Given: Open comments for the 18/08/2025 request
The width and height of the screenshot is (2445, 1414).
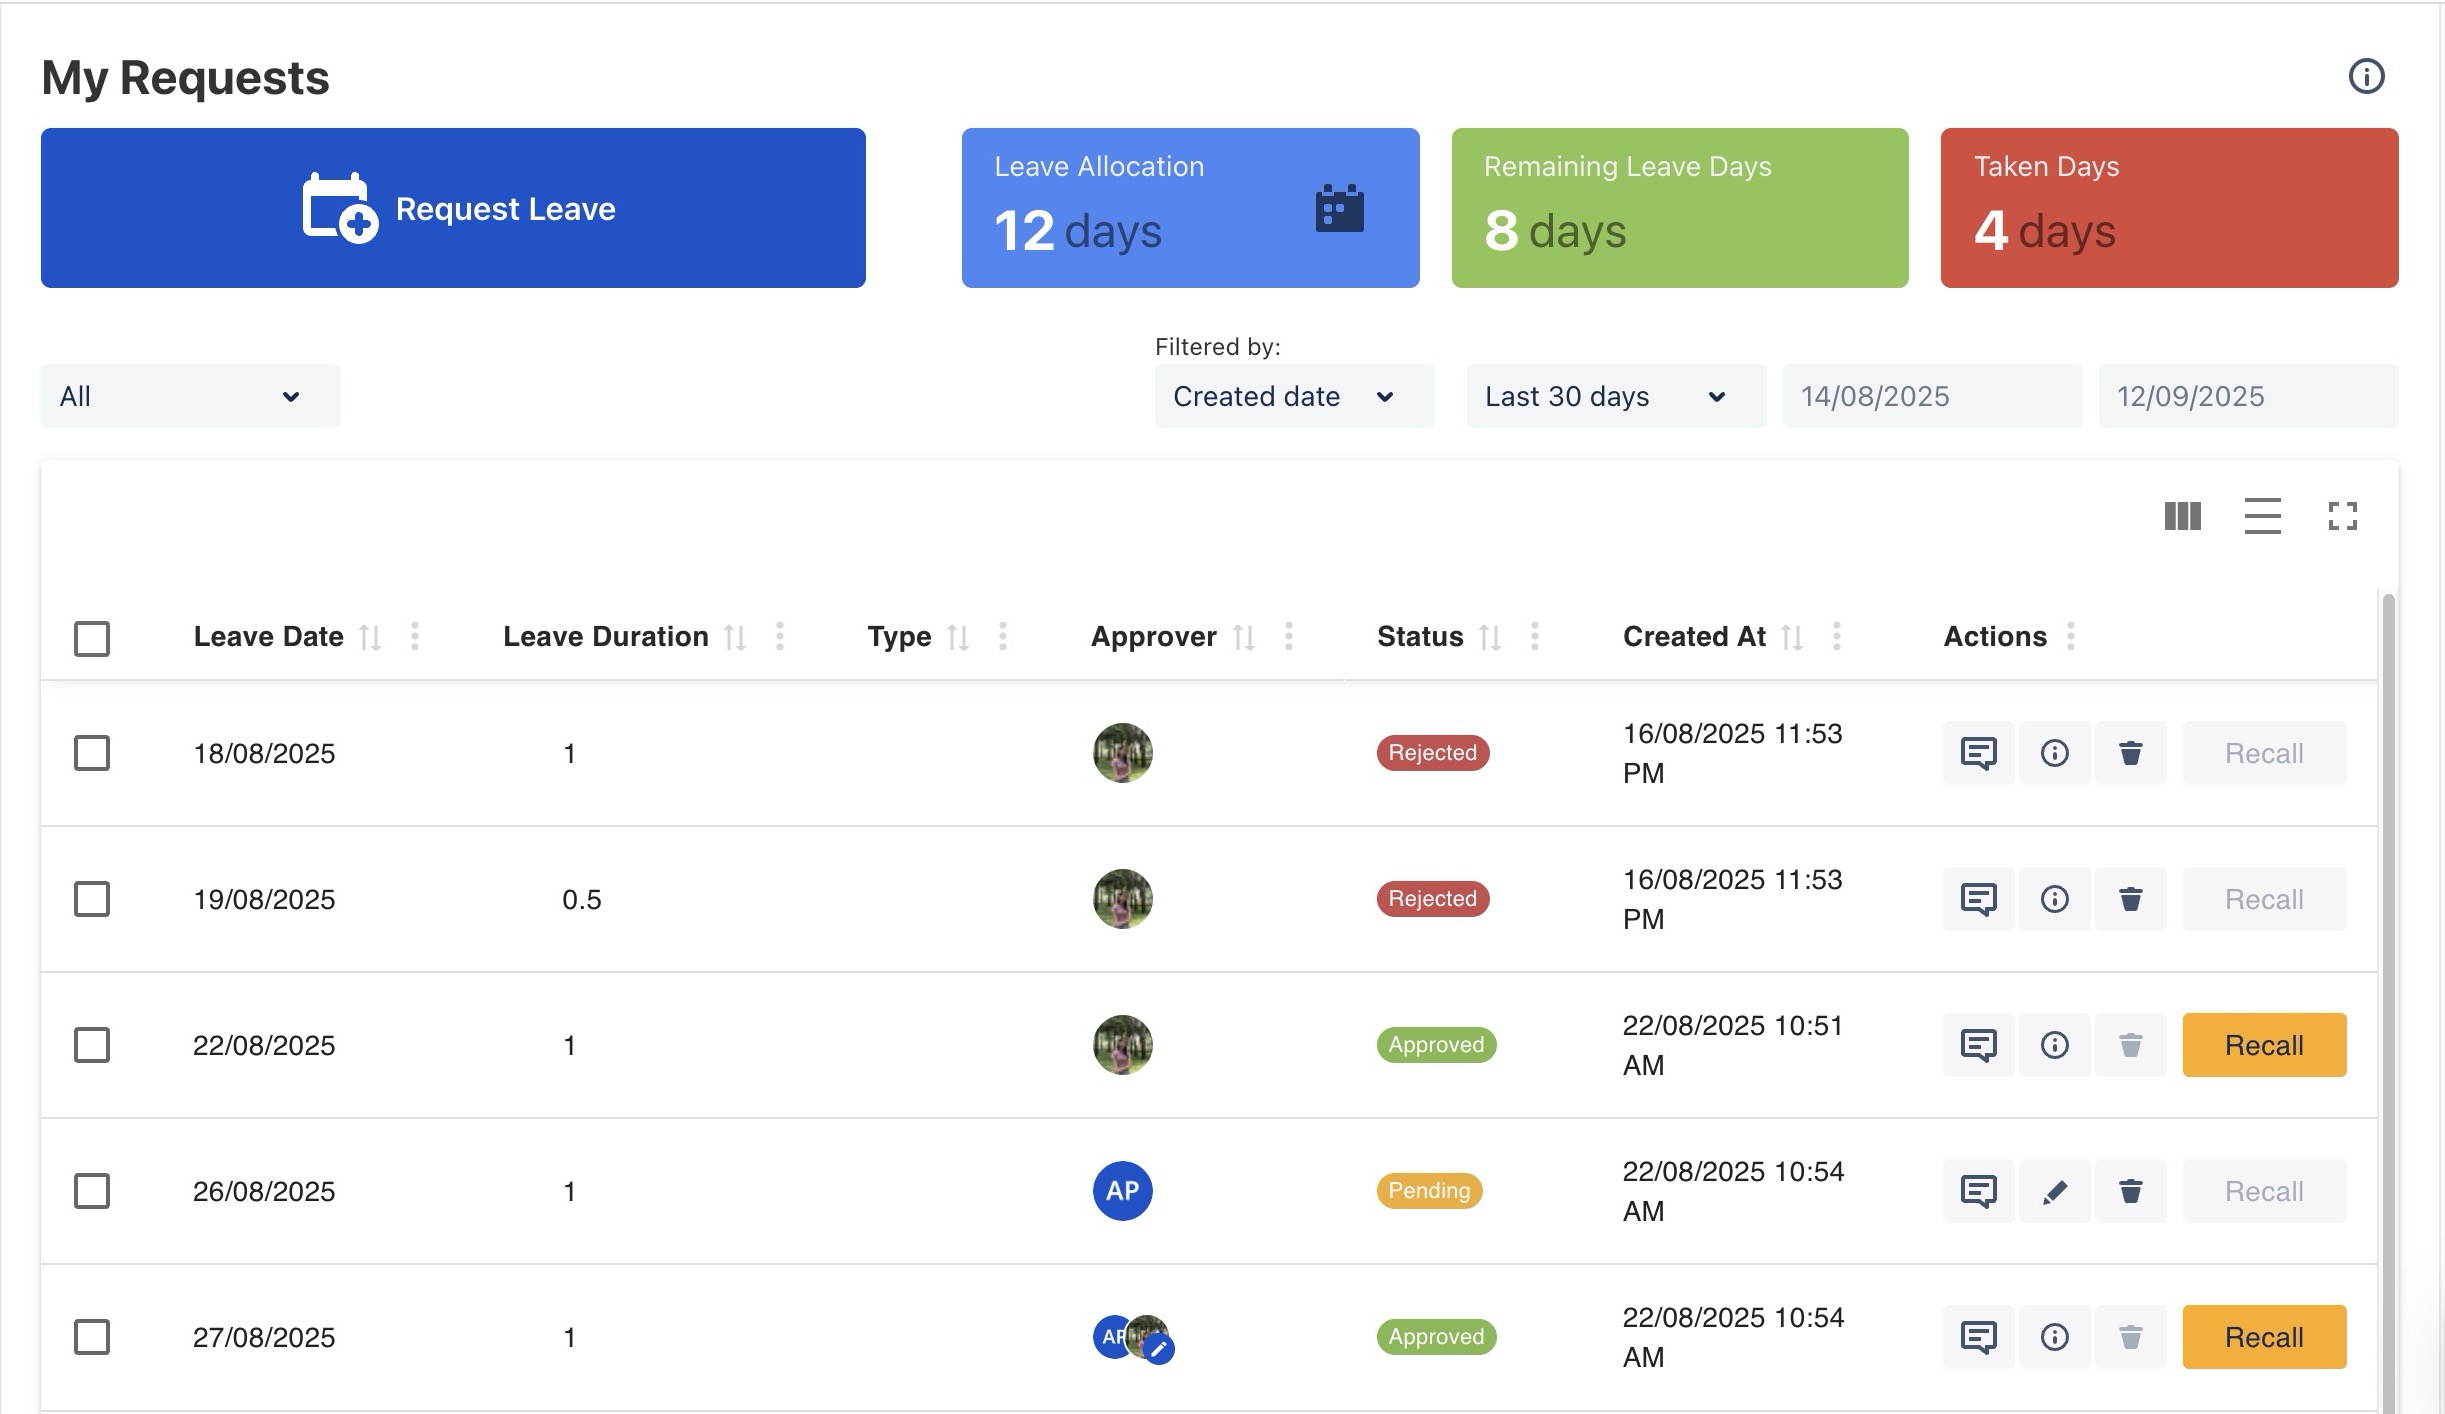Looking at the screenshot, I should pos(1978,753).
